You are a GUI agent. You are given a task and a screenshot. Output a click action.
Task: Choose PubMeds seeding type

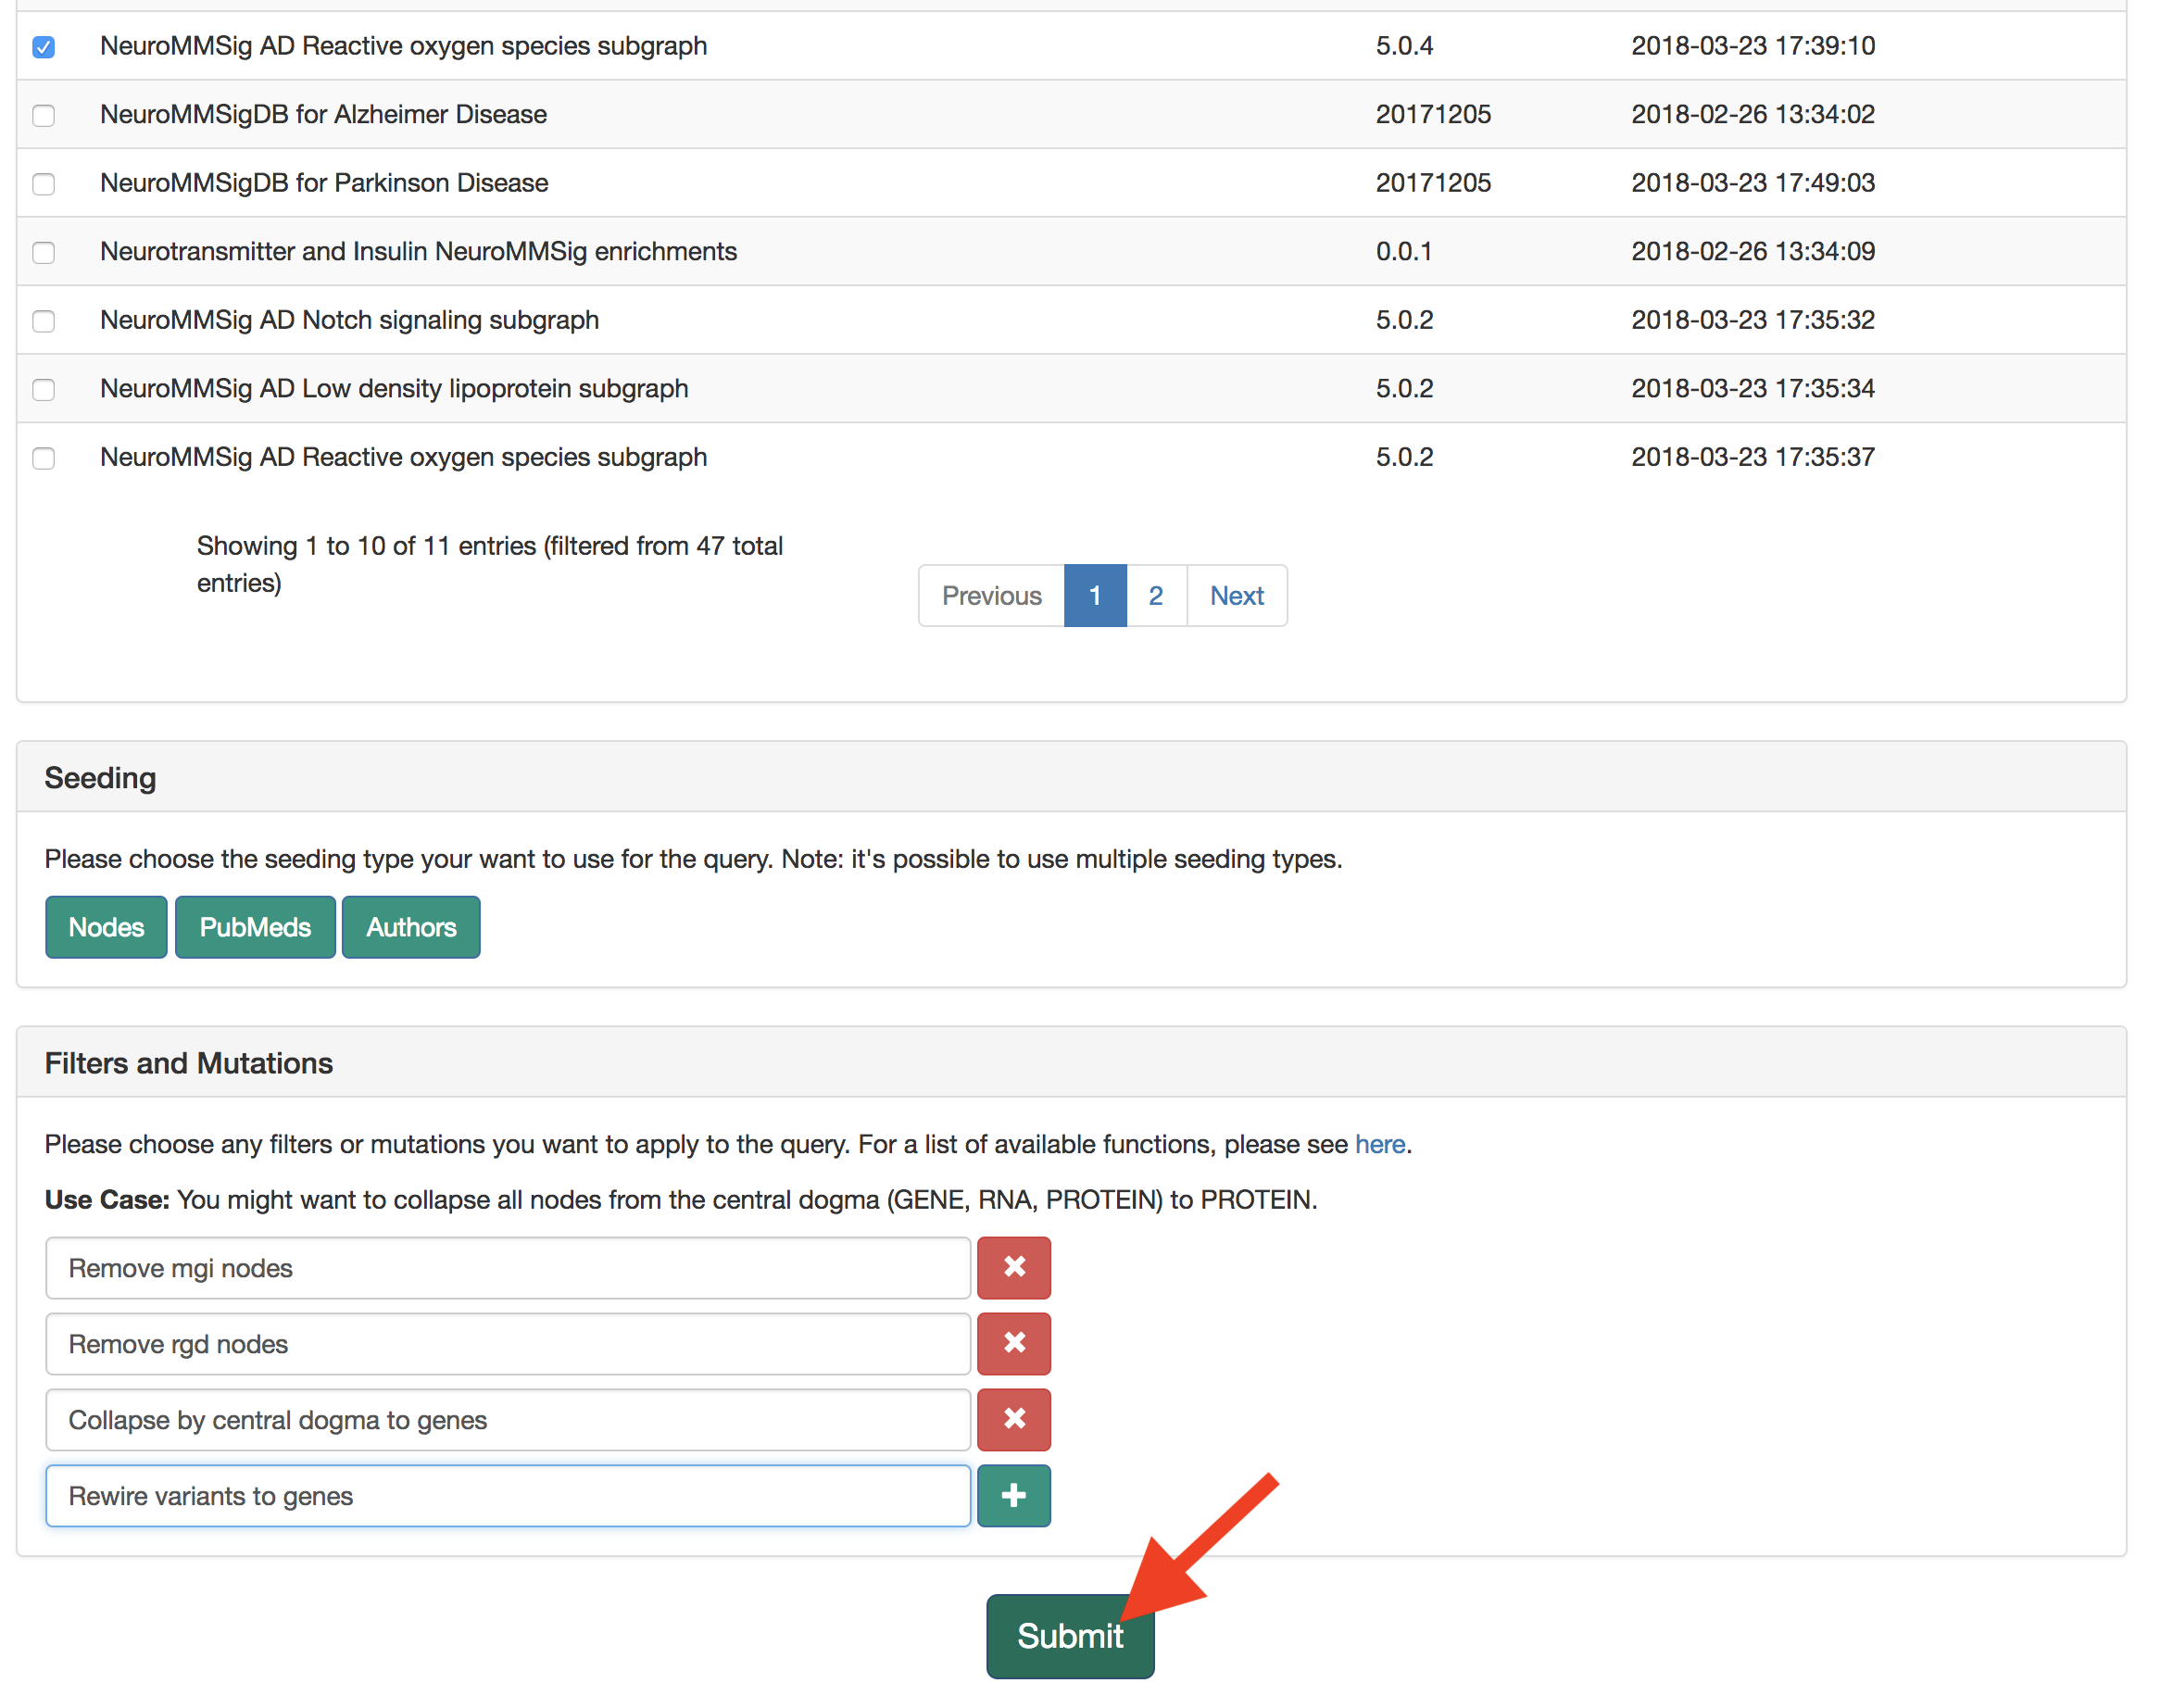pos(255,927)
